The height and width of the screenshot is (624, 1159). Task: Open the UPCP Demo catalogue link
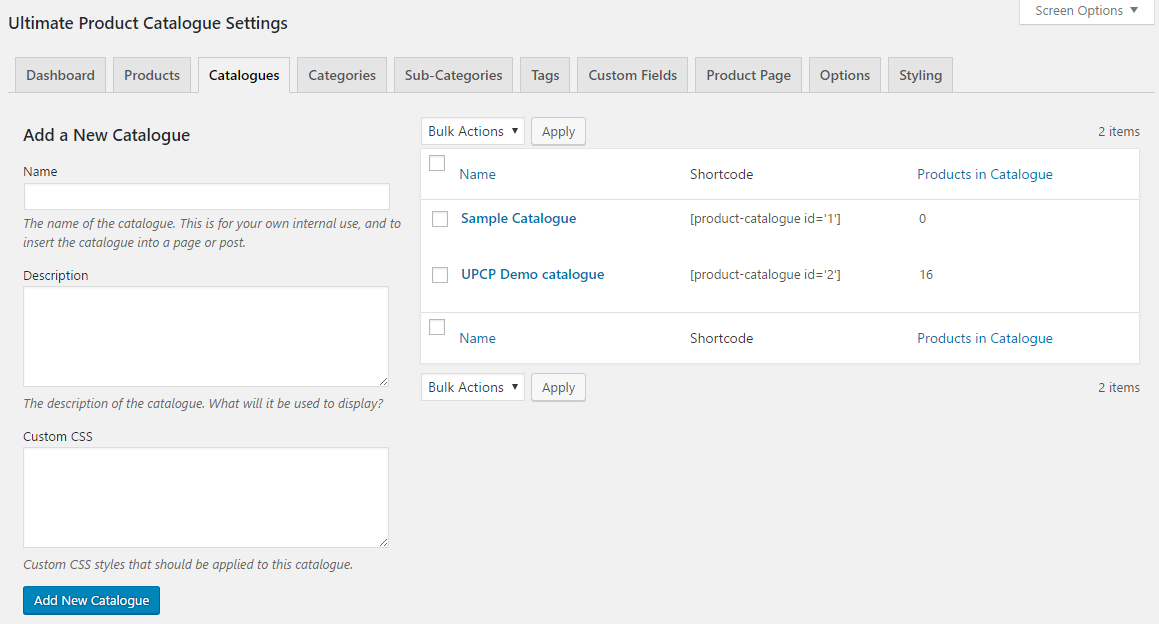[532, 274]
